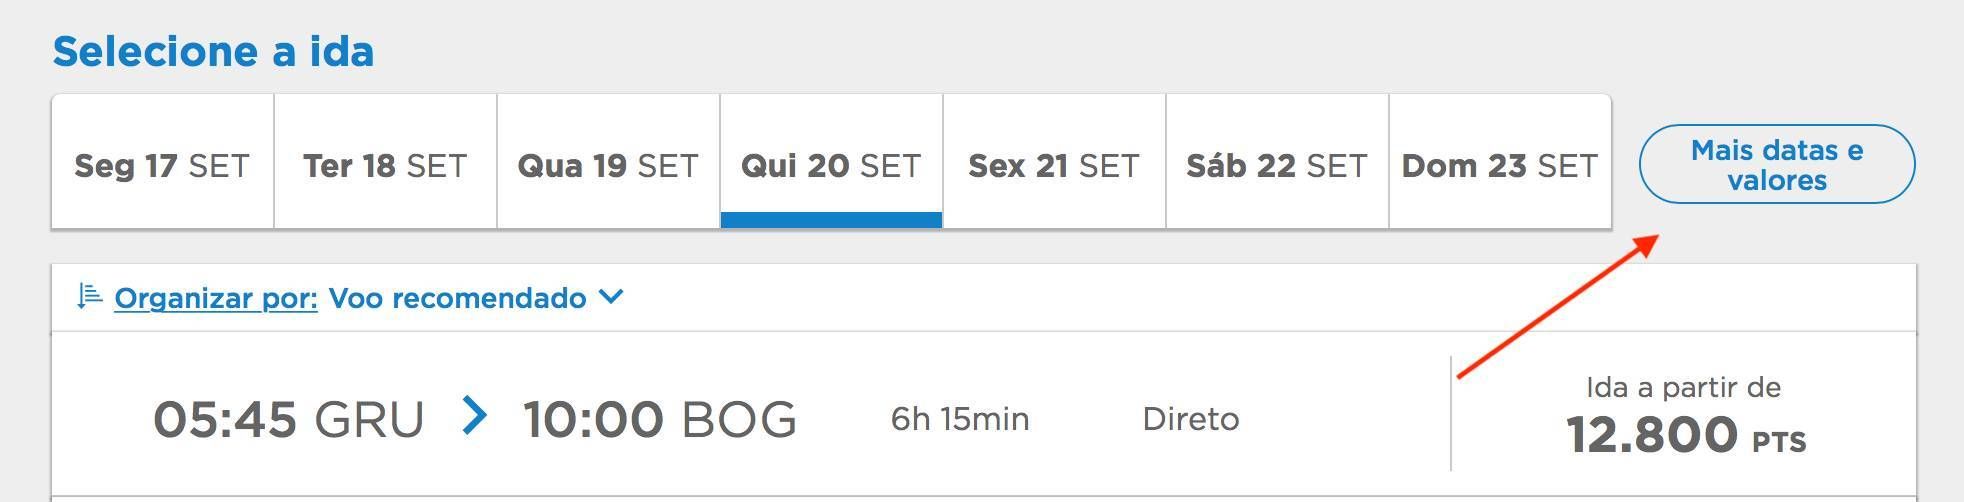Expand the chevron after Voo recomendado
Image resolution: width=1964 pixels, height=502 pixels.
tap(611, 297)
